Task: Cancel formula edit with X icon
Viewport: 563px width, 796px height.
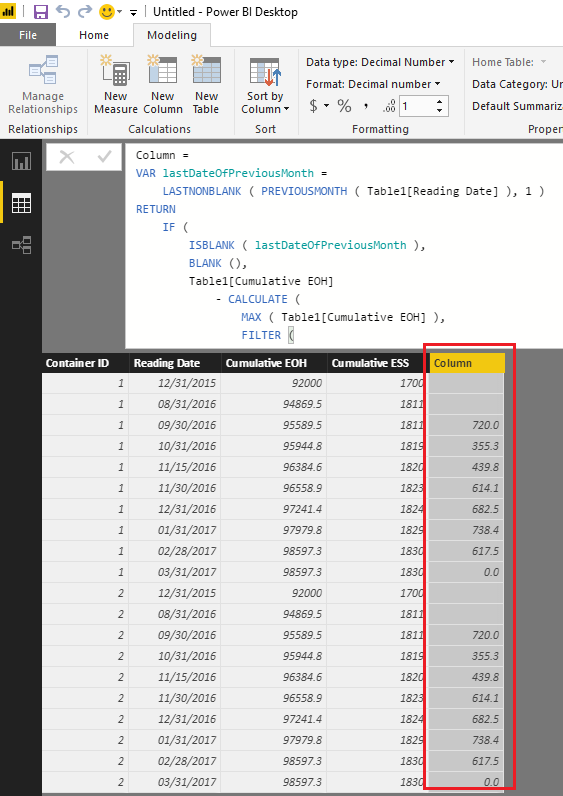Action: click(67, 157)
